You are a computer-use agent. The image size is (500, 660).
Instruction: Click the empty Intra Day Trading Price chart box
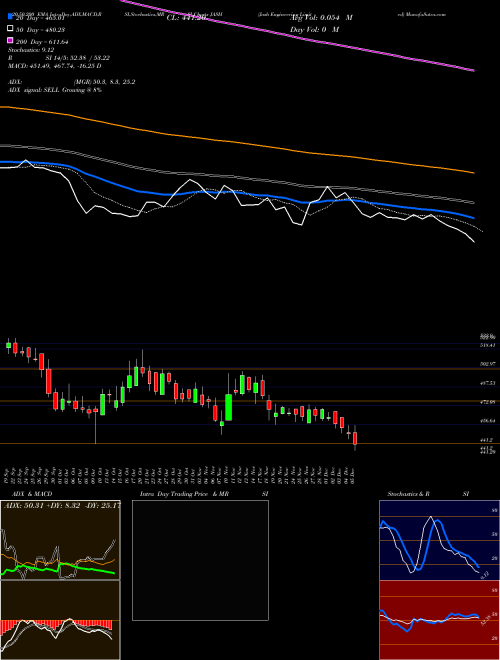coord(200,560)
